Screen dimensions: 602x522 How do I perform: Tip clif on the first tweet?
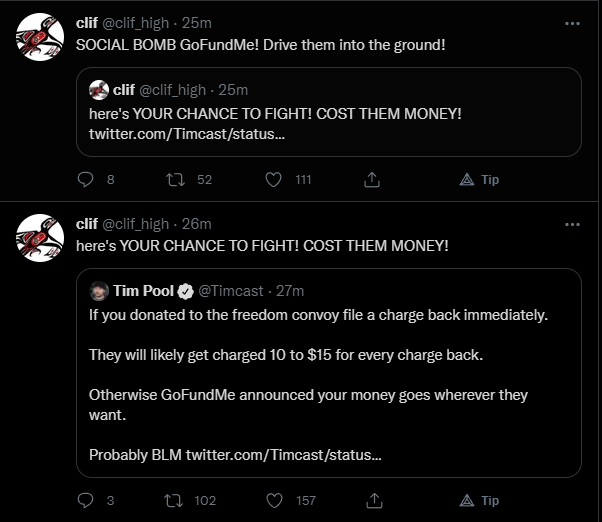479,180
